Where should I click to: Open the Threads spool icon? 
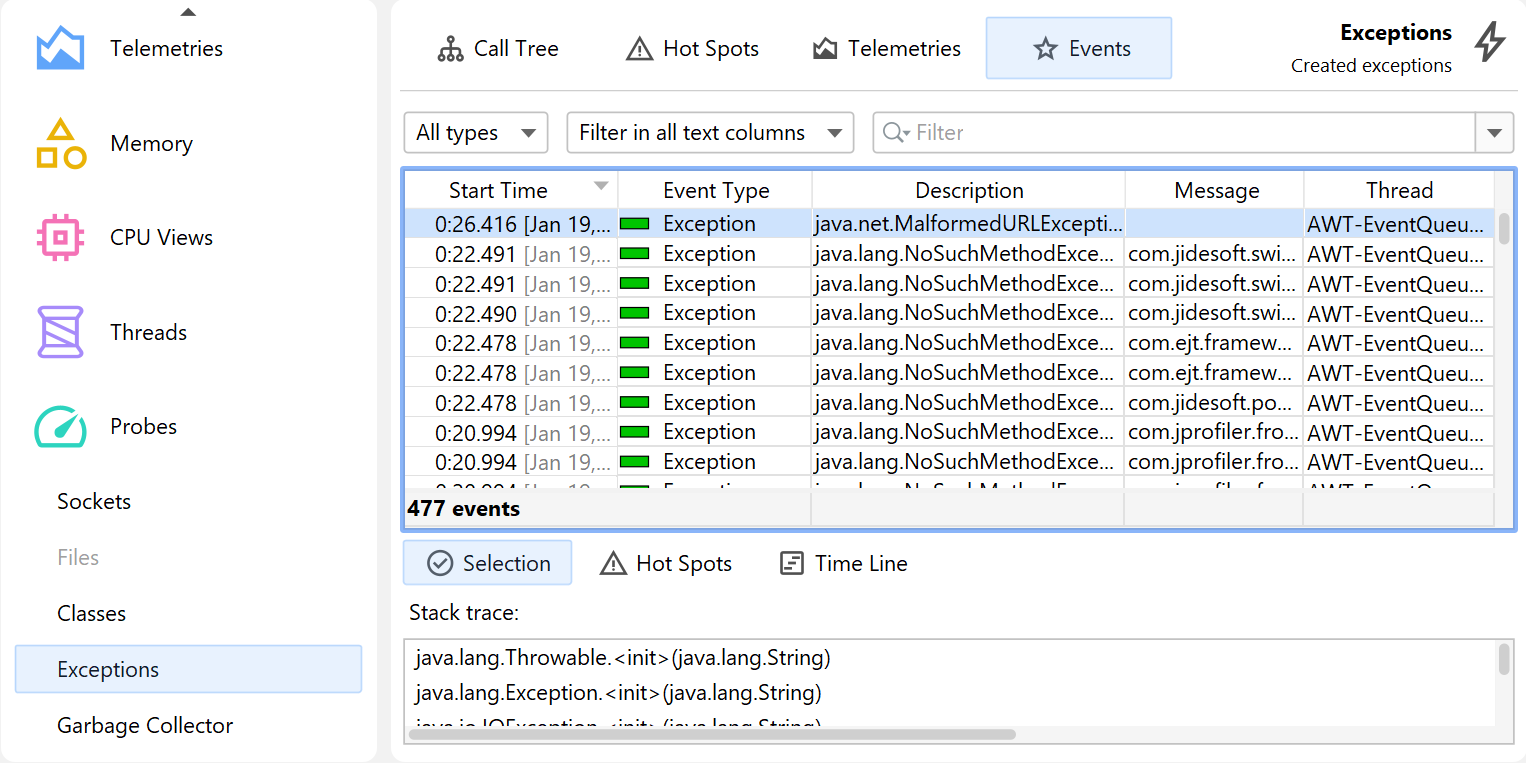(x=60, y=332)
